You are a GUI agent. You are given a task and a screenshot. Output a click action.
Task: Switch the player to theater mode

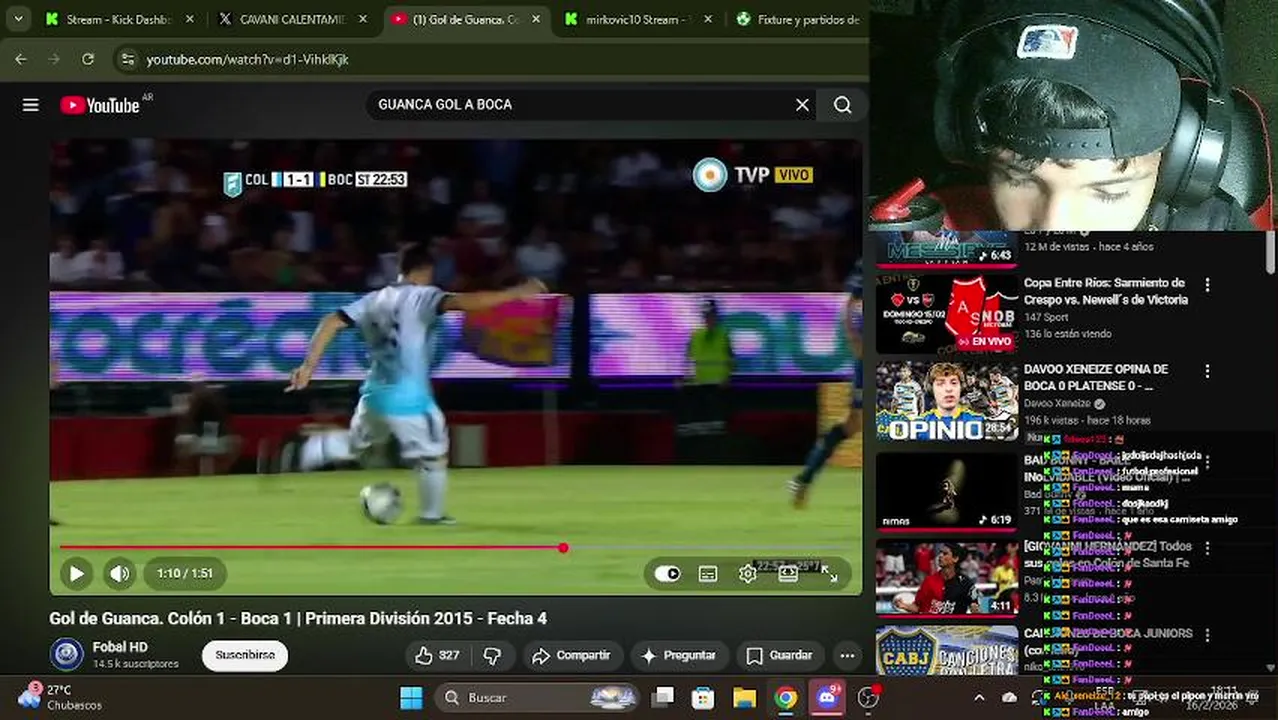(x=788, y=573)
